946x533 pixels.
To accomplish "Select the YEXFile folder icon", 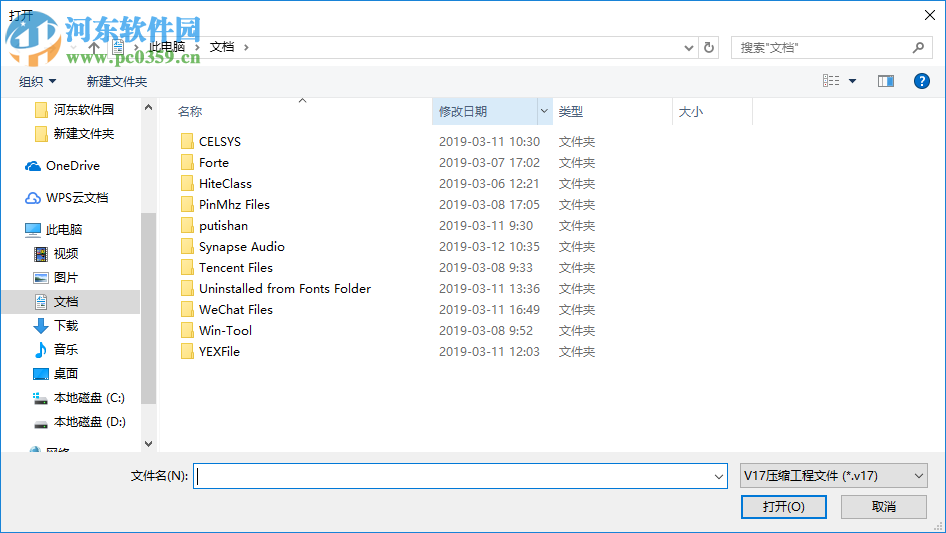I will (187, 351).
